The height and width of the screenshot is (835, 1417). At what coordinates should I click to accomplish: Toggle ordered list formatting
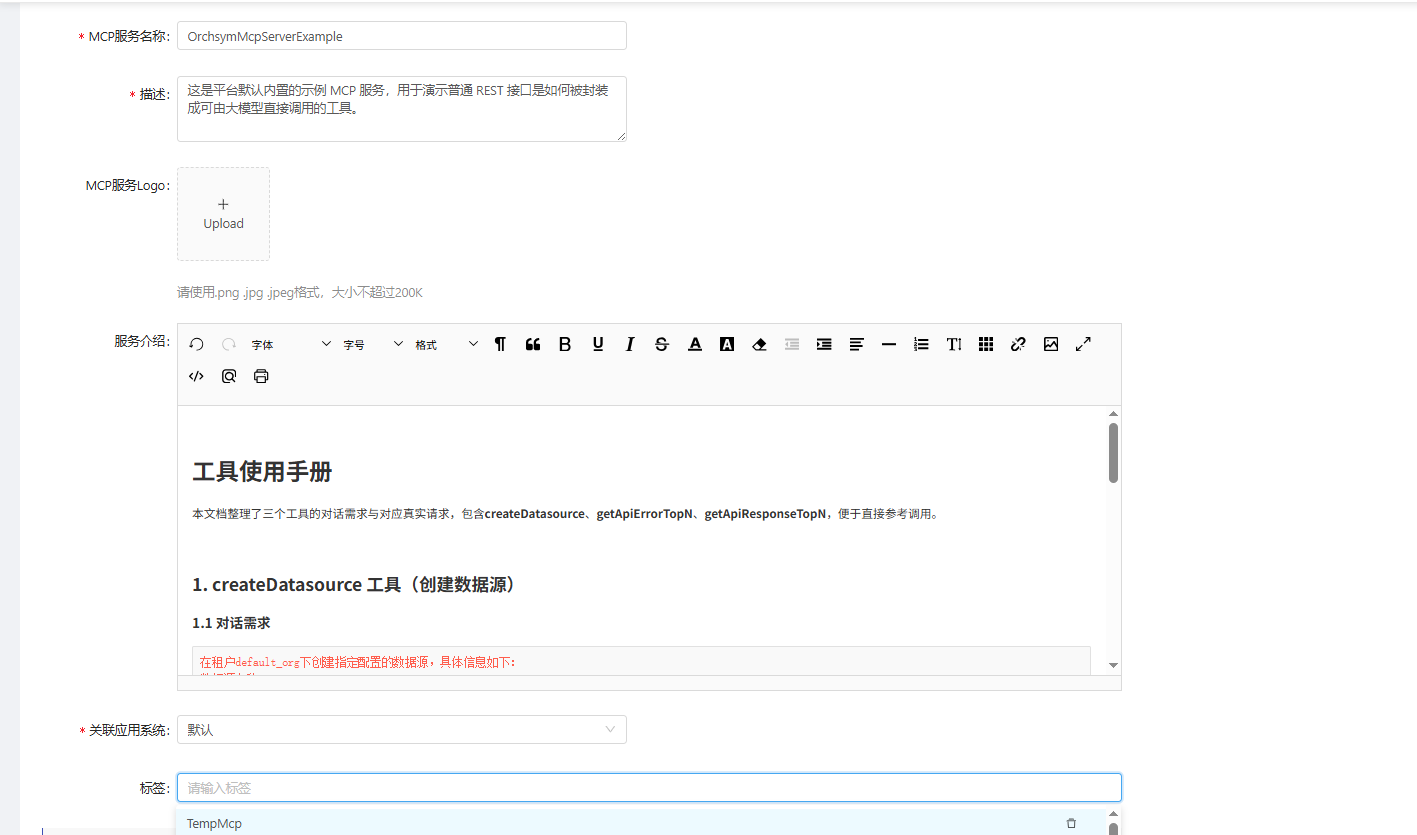tap(920, 343)
